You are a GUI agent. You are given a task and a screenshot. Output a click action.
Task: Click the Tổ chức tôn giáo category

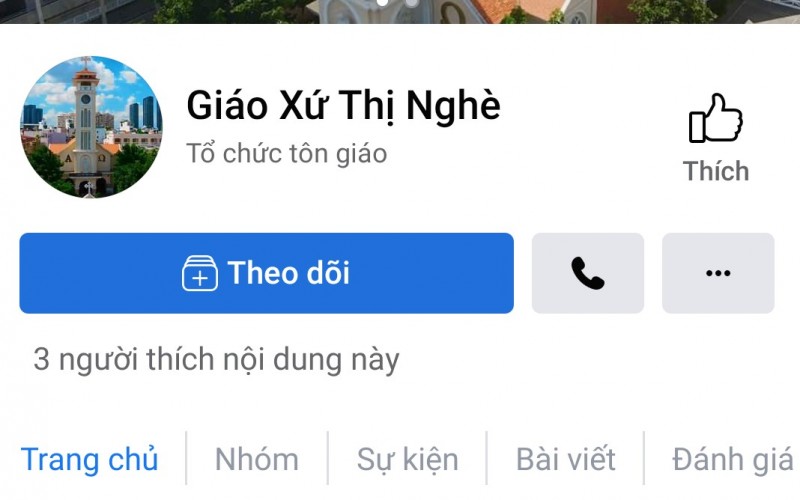click(287, 154)
